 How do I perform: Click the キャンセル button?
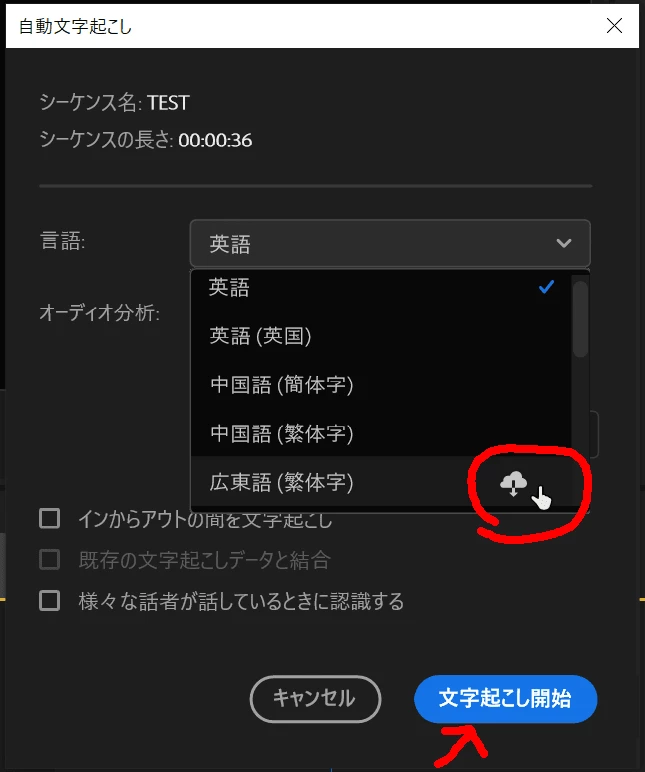point(315,699)
